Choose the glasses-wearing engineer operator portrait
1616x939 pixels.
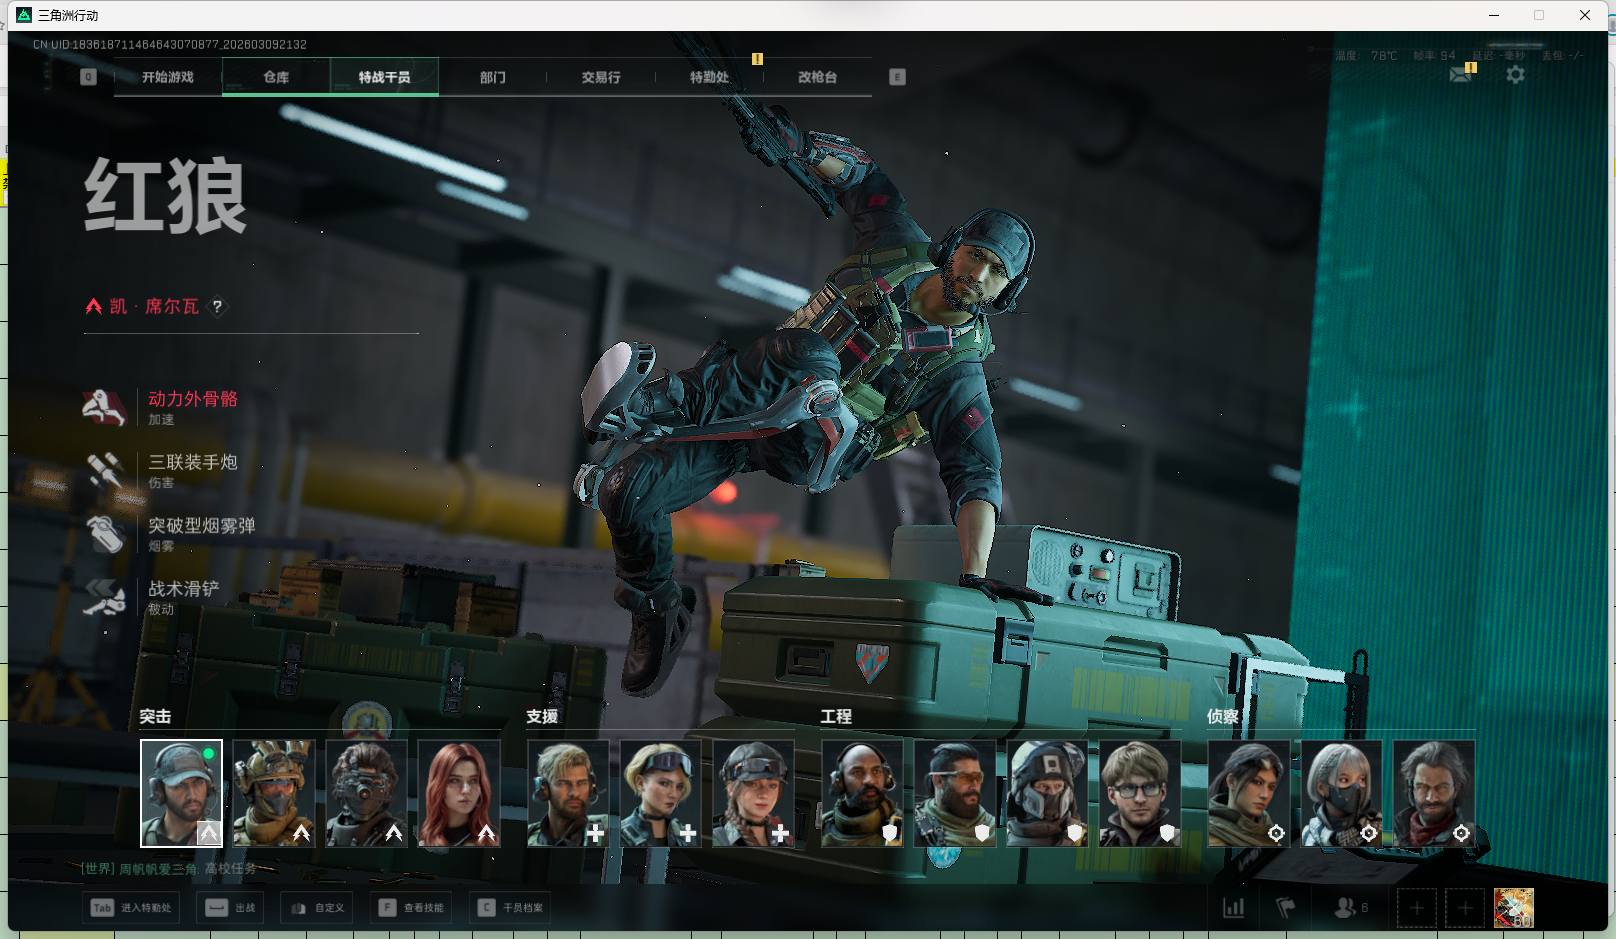[1139, 793]
